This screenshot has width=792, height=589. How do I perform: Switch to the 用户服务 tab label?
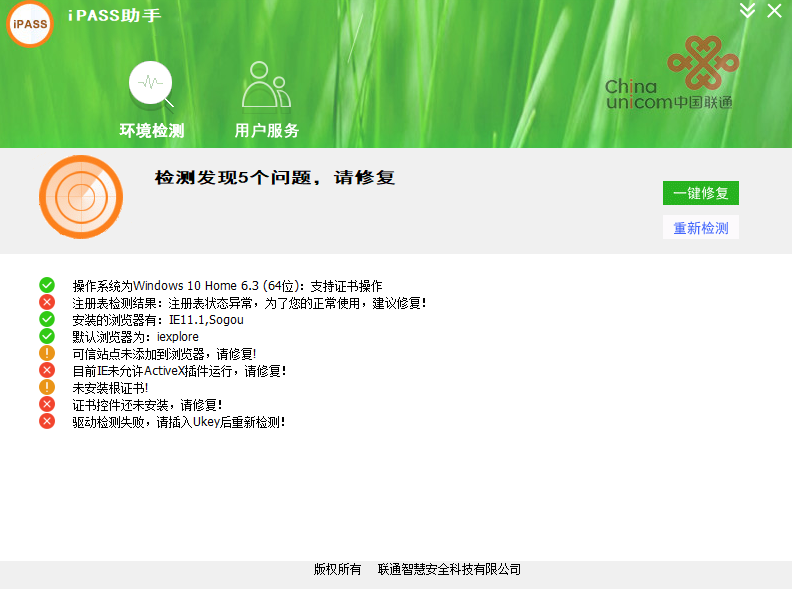point(267,131)
